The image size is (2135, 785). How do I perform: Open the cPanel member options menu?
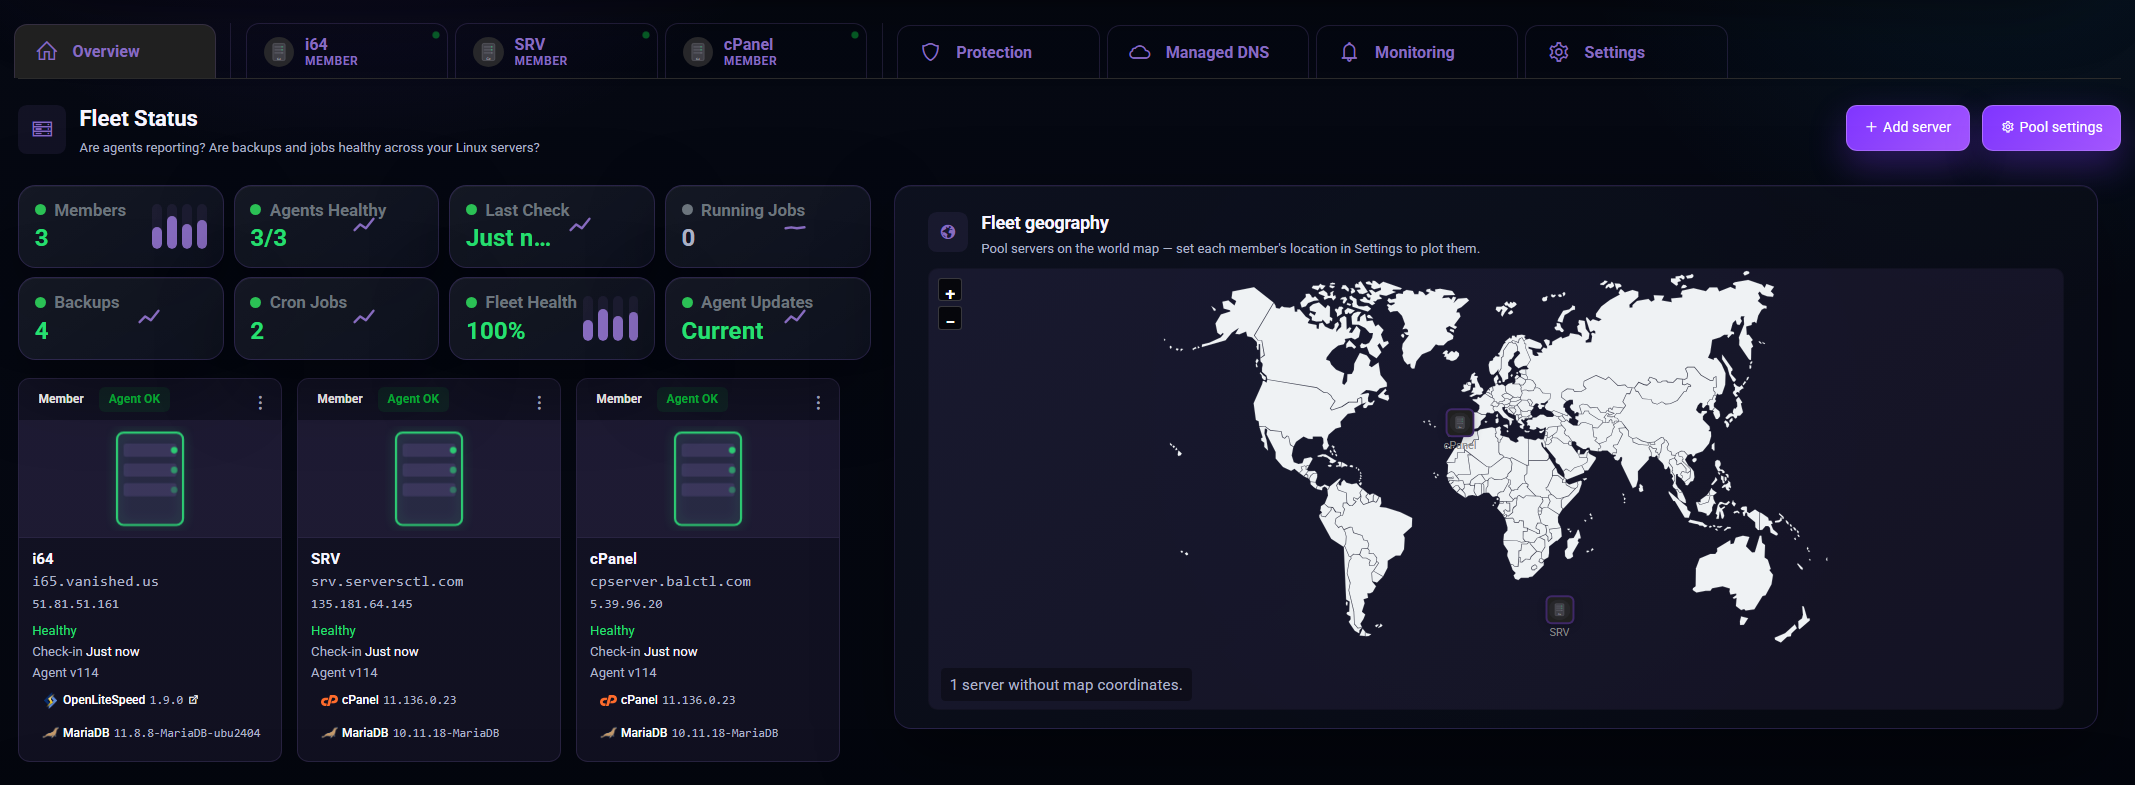[x=818, y=402]
